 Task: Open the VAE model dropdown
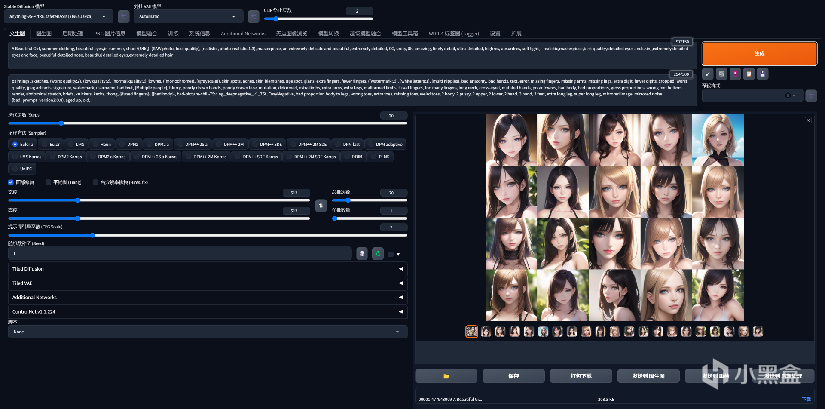(189, 16)
